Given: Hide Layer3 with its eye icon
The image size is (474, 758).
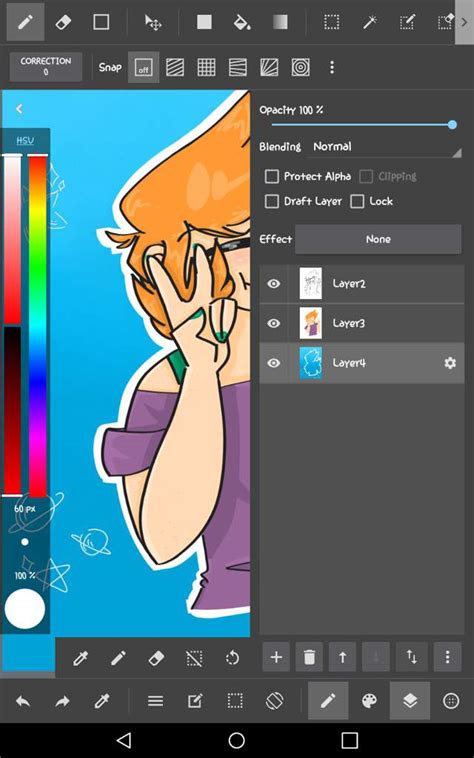Looking at the screenshot, I should tap(273, 323).
